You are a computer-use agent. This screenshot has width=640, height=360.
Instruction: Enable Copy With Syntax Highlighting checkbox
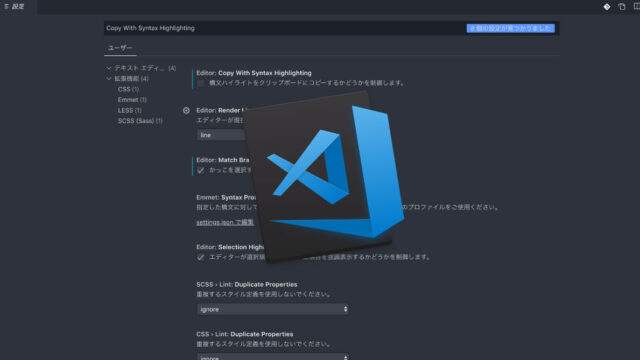tap(200, 83)
